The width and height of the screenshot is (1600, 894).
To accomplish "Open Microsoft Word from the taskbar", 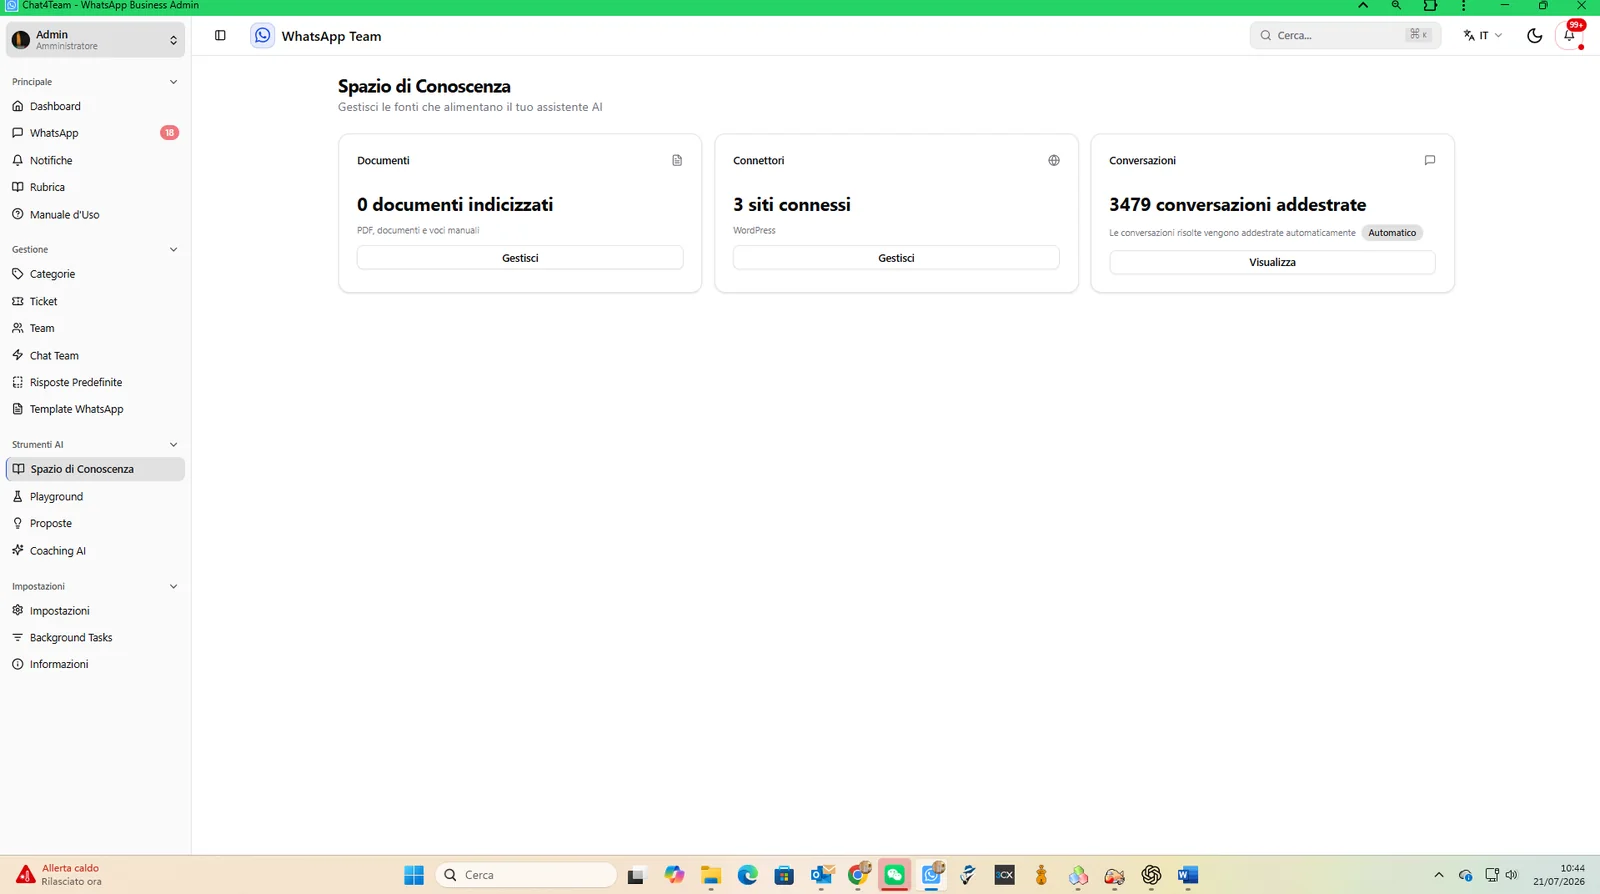I will [x=1187, y=875].
